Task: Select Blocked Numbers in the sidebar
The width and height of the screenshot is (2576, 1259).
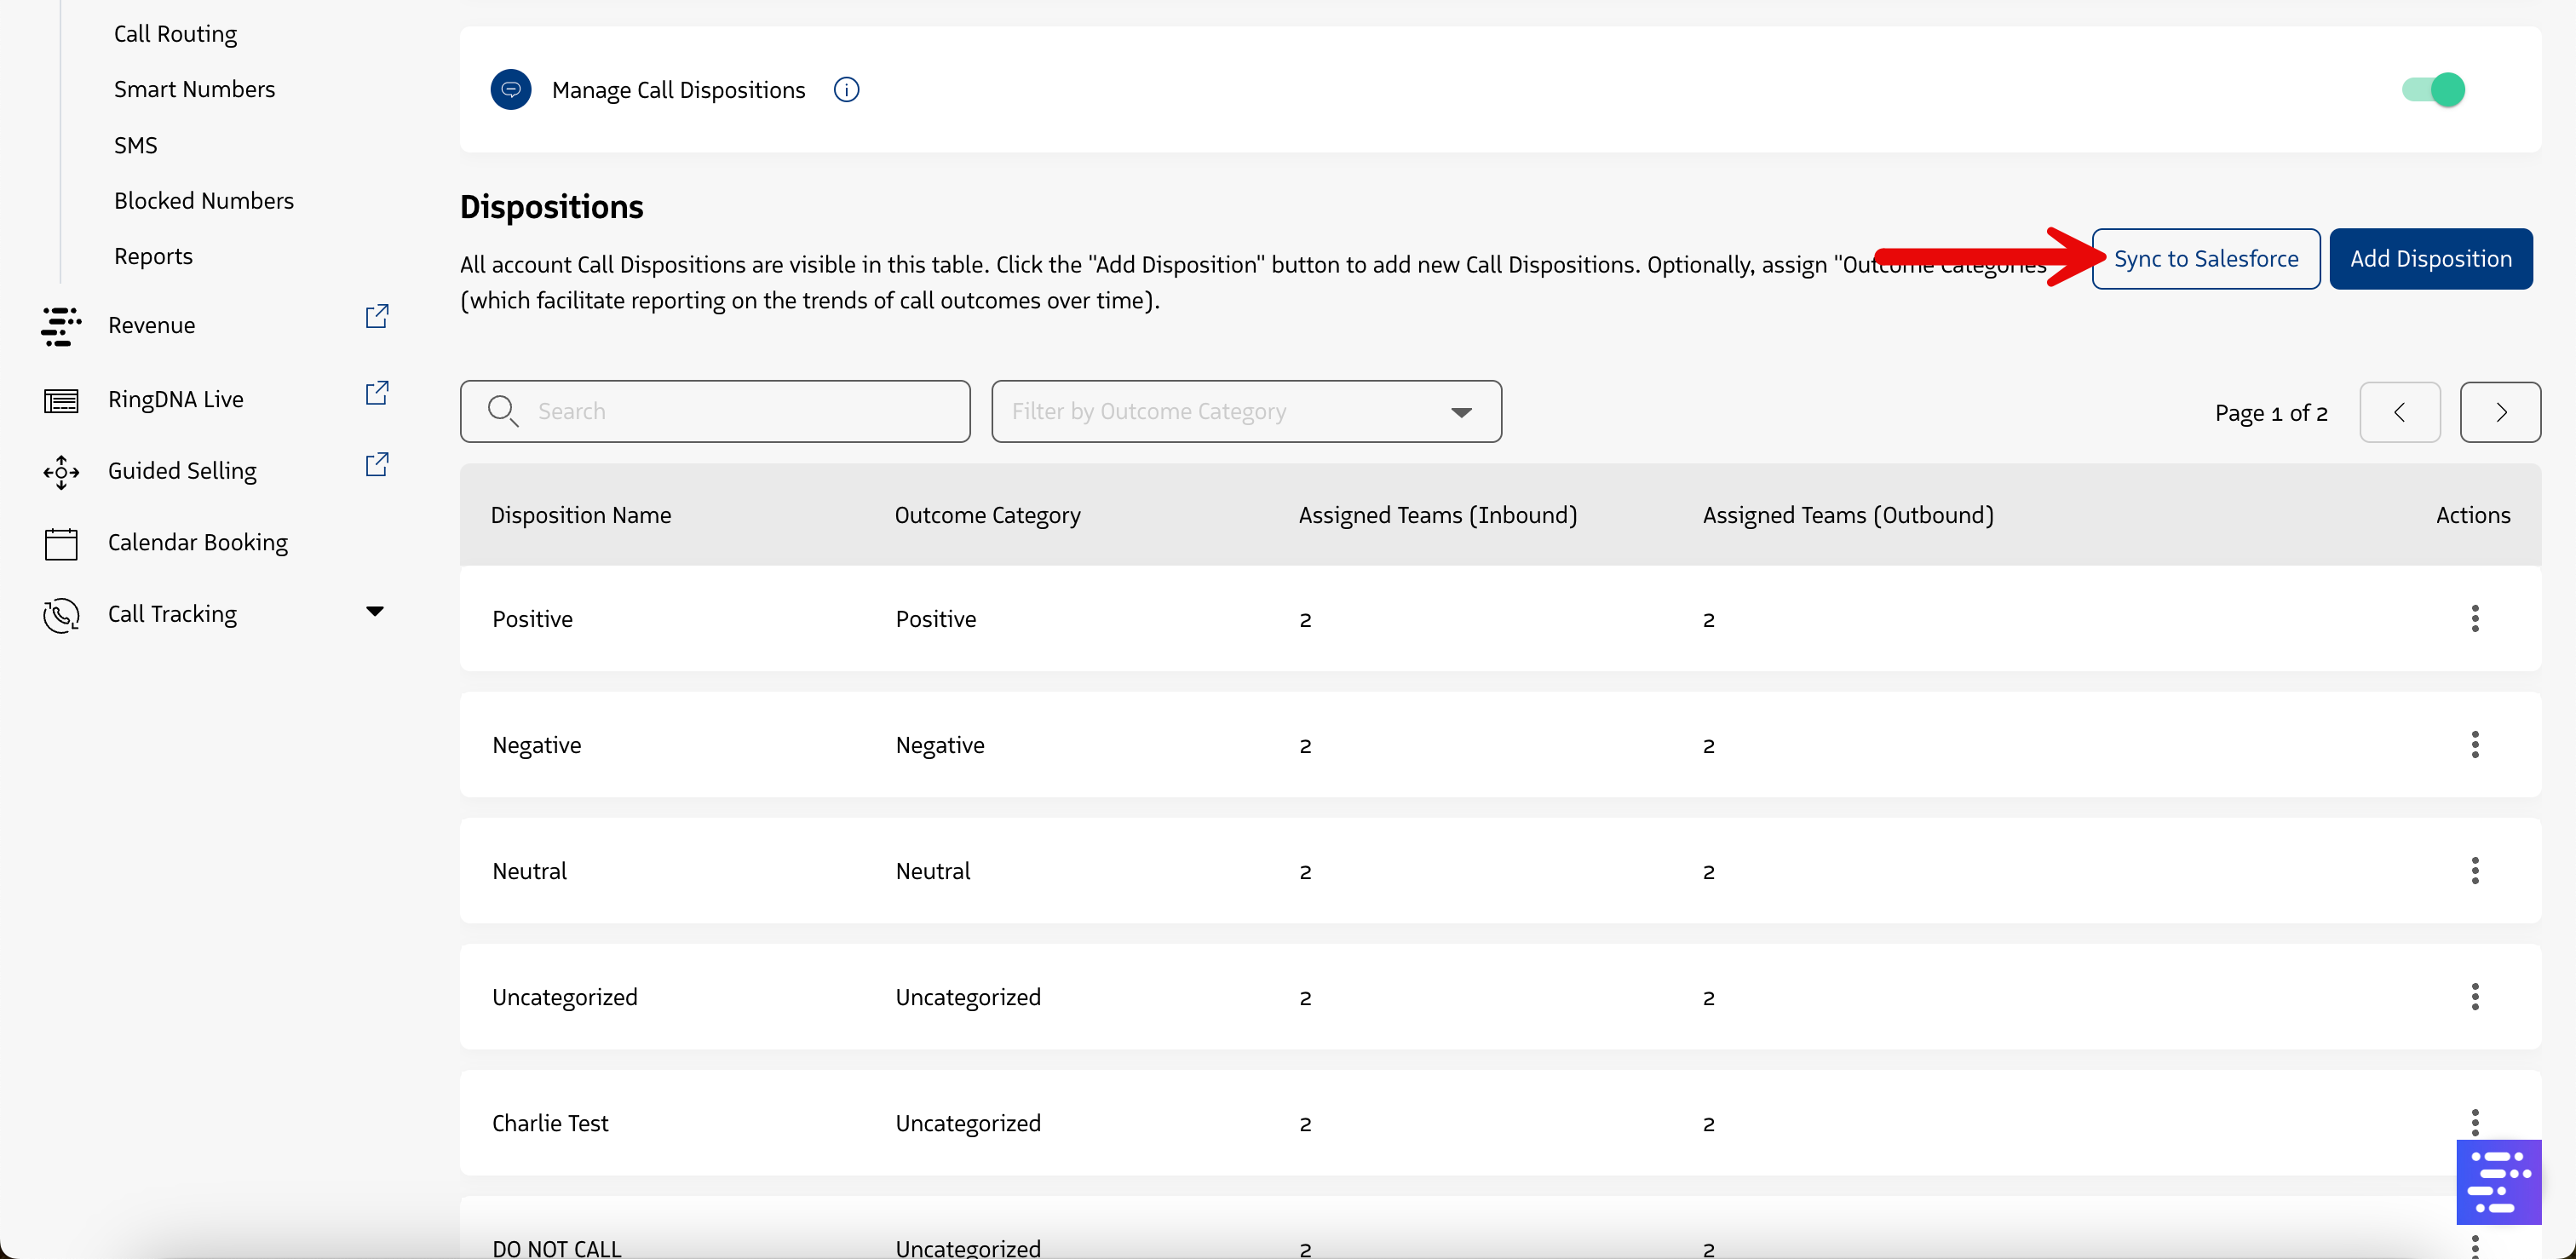Action: (x=203, y=201)
